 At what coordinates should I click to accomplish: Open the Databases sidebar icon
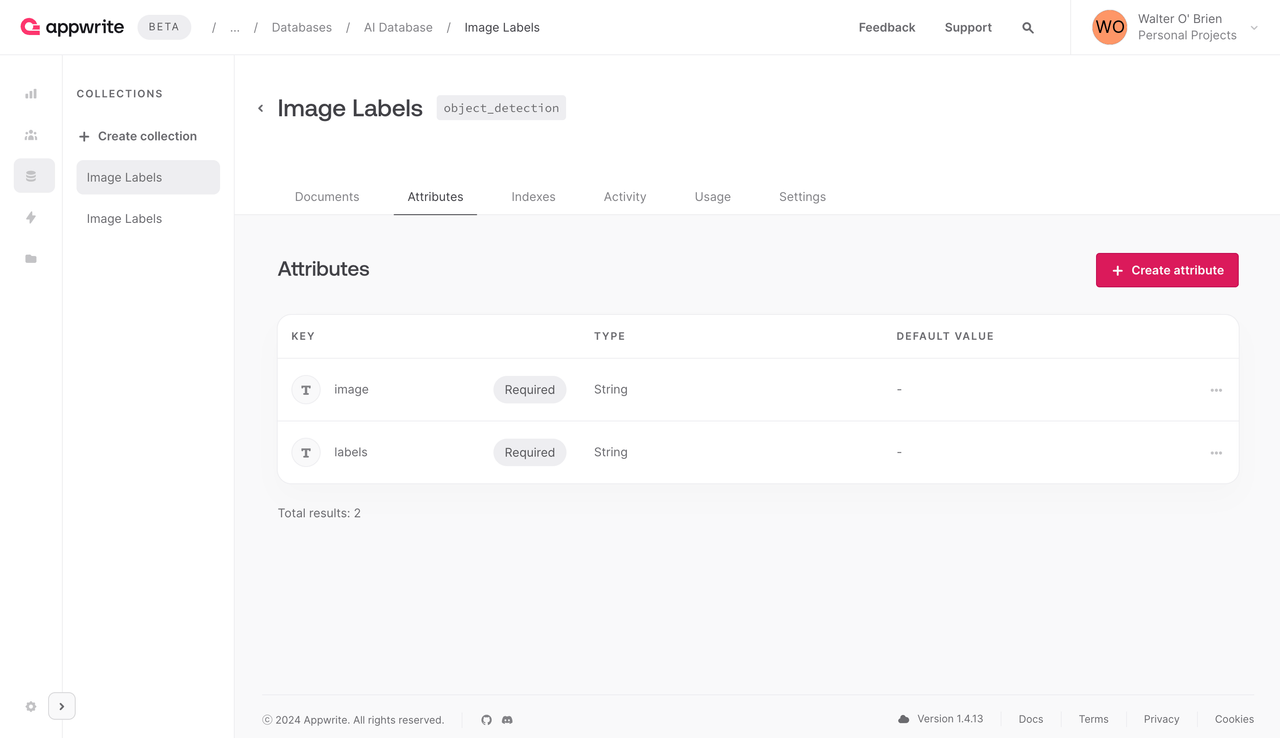33,176
